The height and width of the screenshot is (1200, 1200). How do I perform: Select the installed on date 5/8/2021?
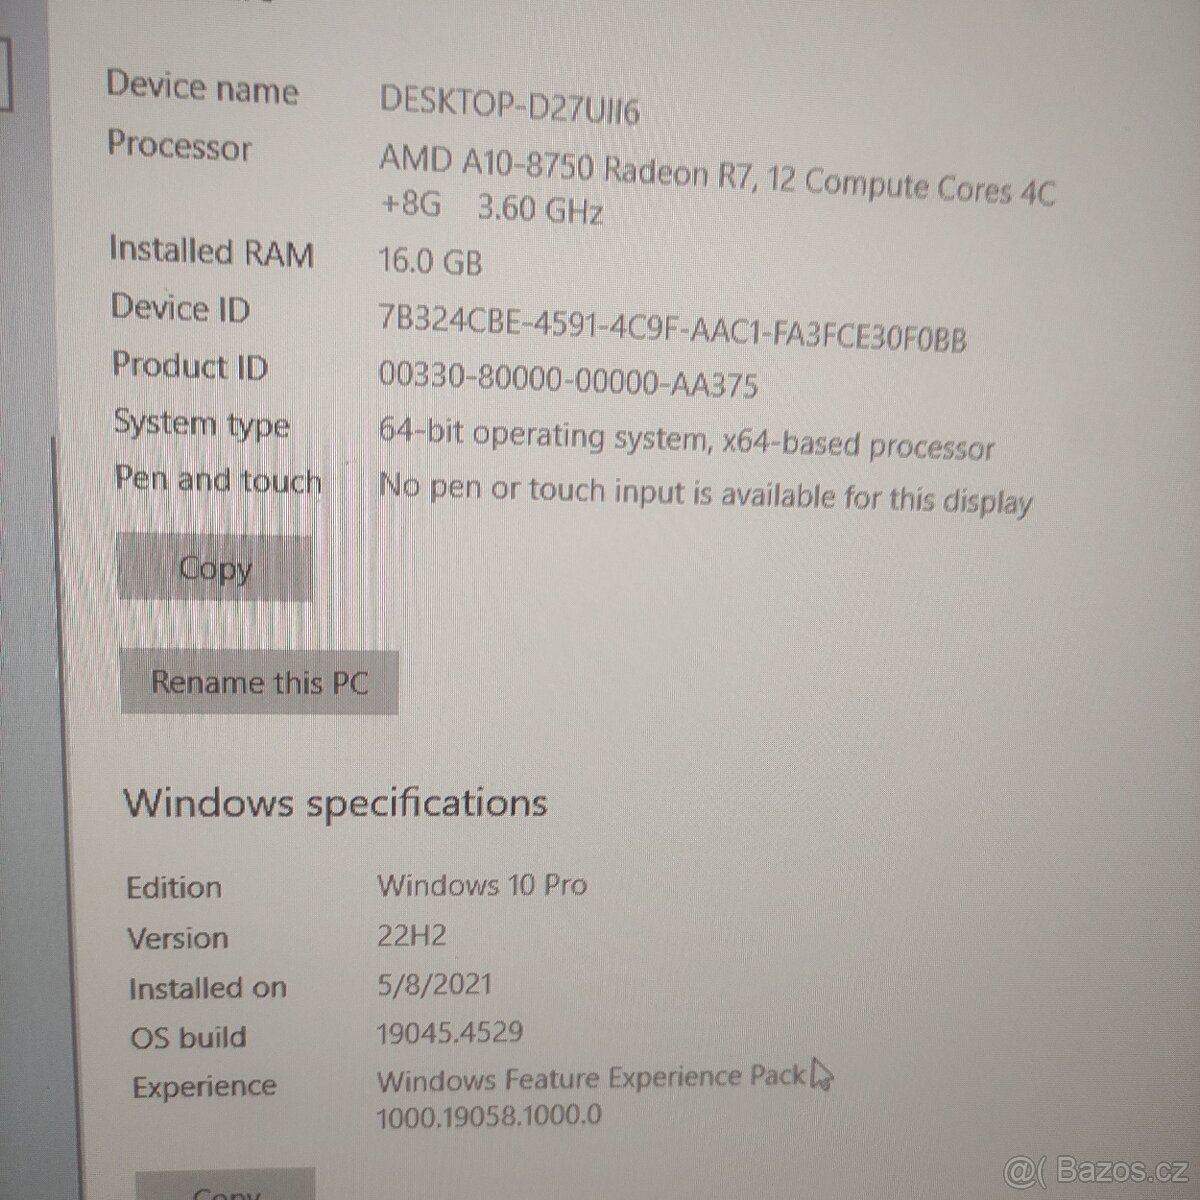click(434, 984)
